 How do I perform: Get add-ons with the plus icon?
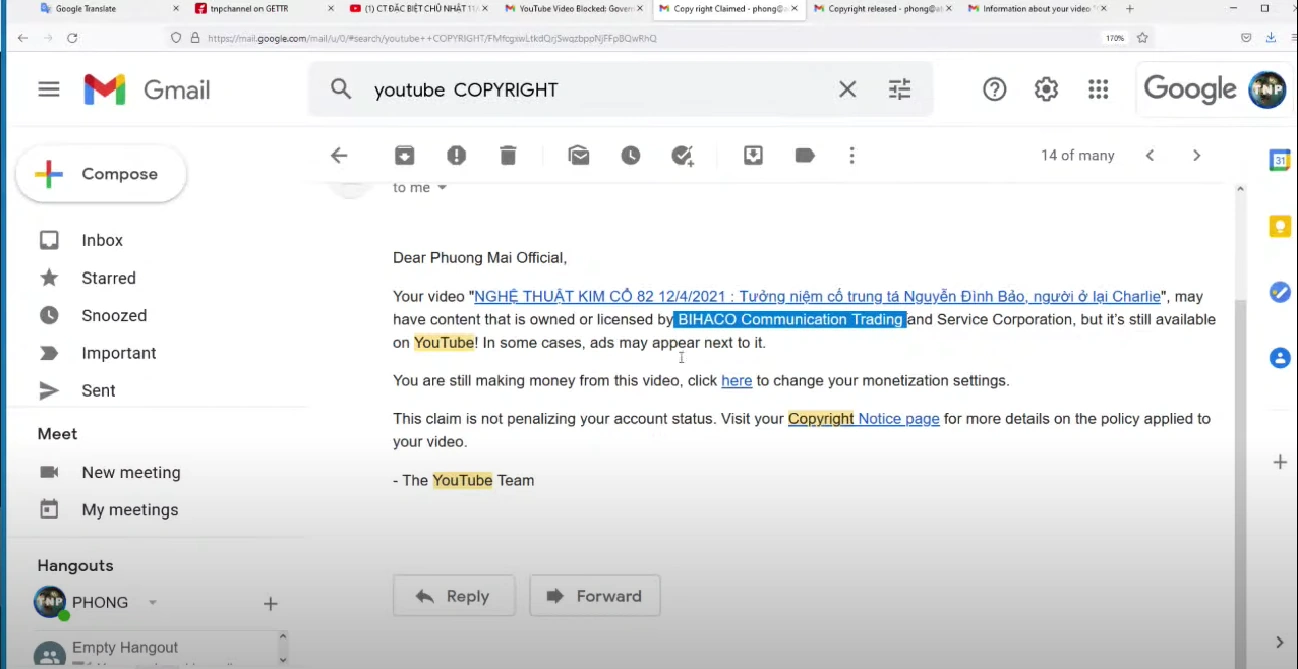click(1280, 462)
